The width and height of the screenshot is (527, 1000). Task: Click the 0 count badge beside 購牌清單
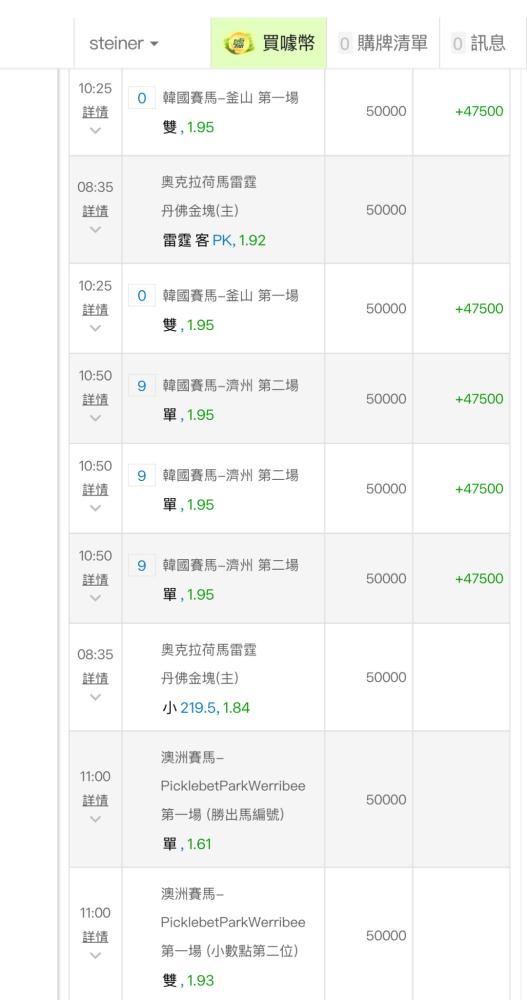345,43
